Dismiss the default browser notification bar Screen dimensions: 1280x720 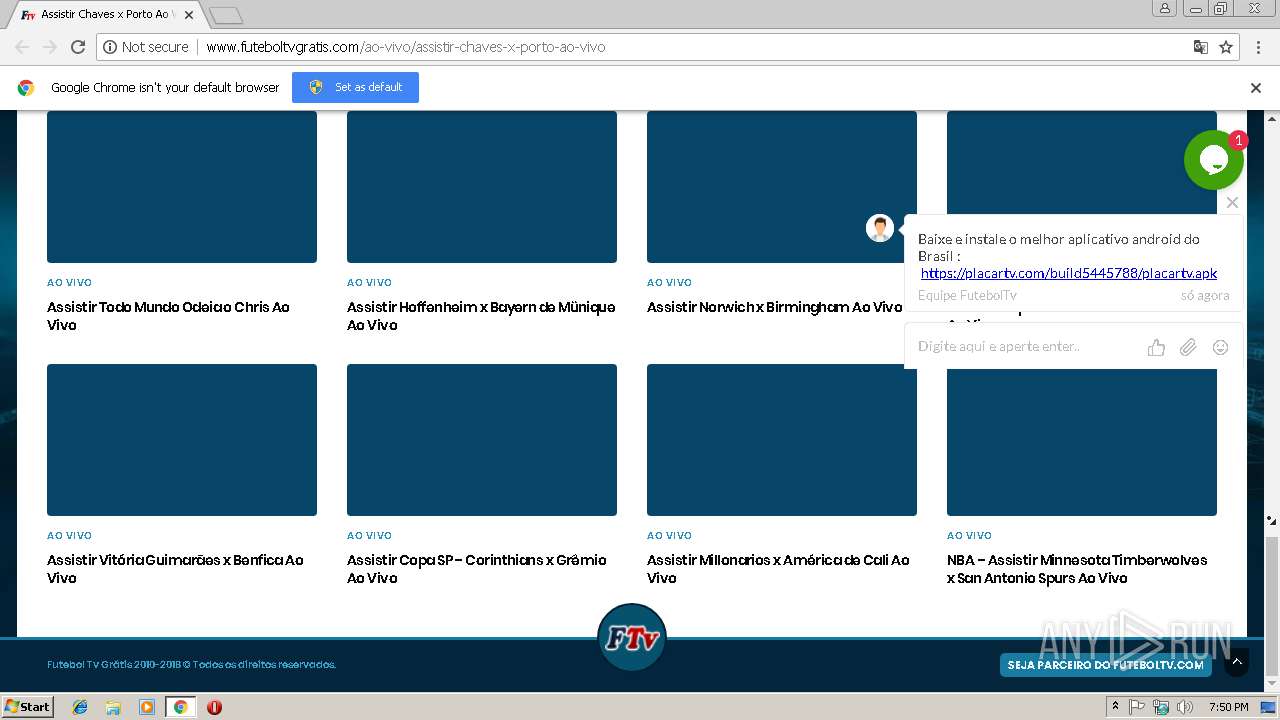[1256, 88]
